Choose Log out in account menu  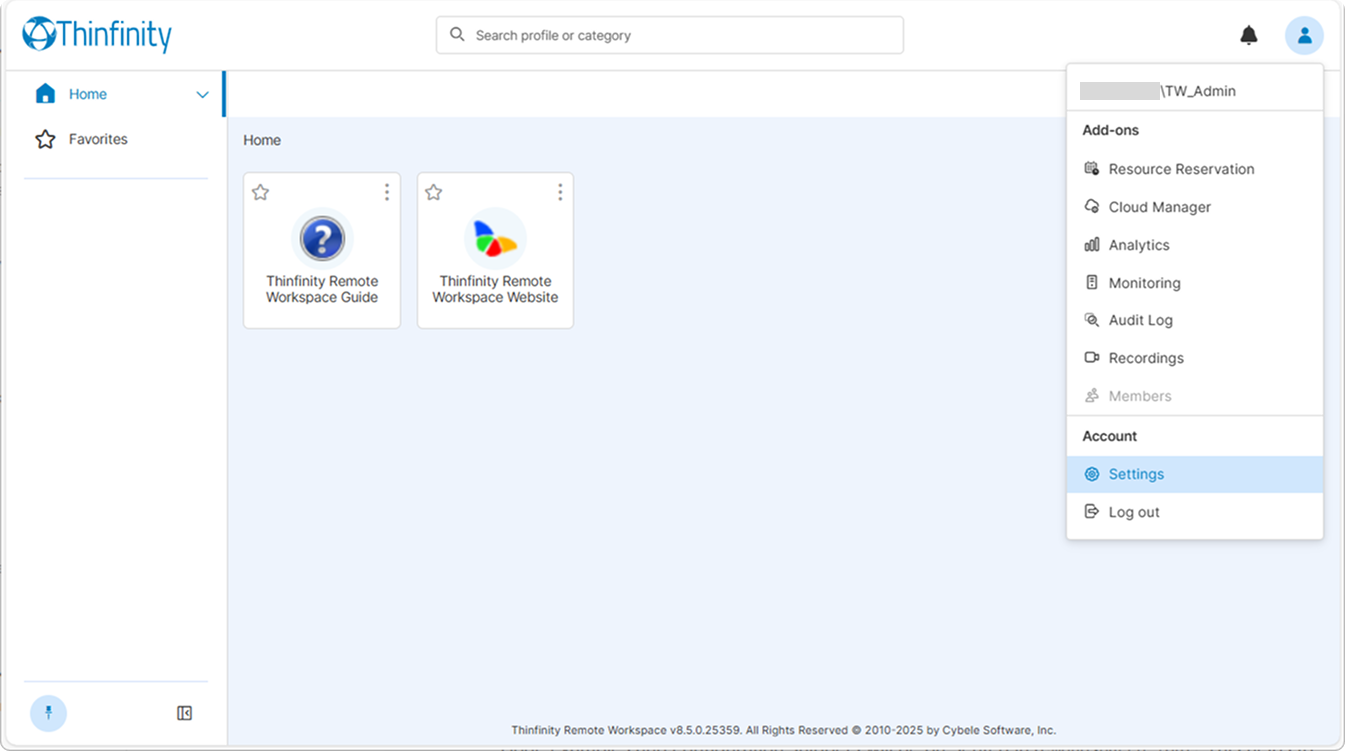1133,512
